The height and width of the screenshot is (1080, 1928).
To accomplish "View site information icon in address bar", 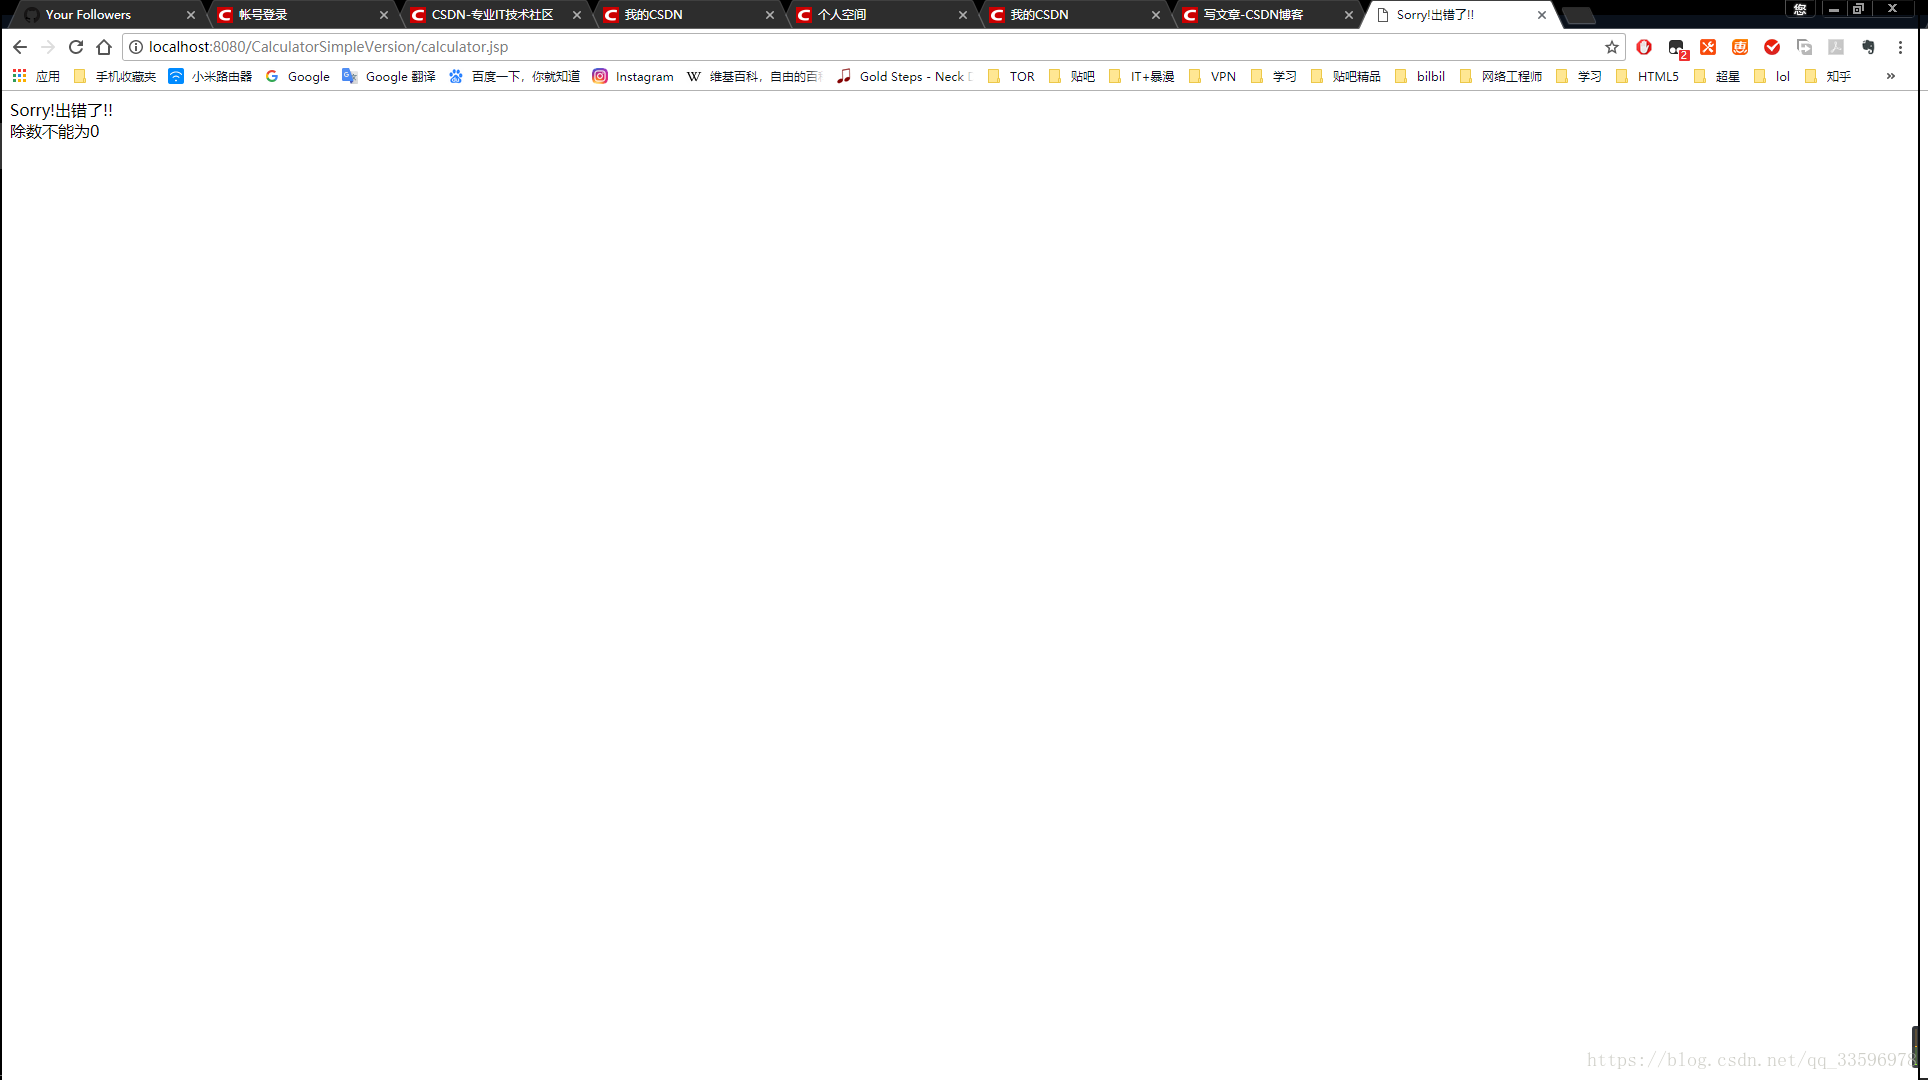I will click(x=136, y=47).
